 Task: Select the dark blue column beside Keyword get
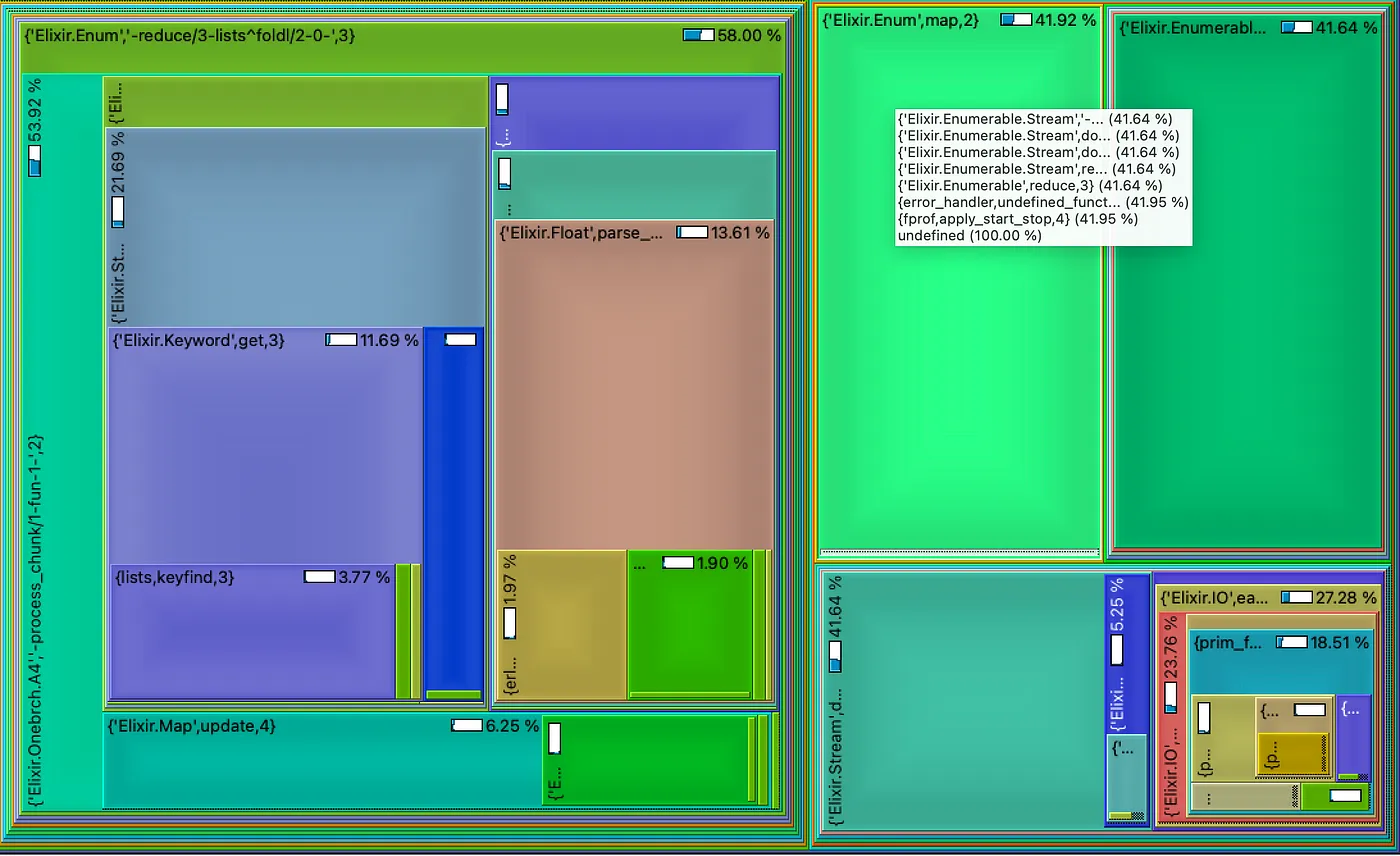[454, 515]
